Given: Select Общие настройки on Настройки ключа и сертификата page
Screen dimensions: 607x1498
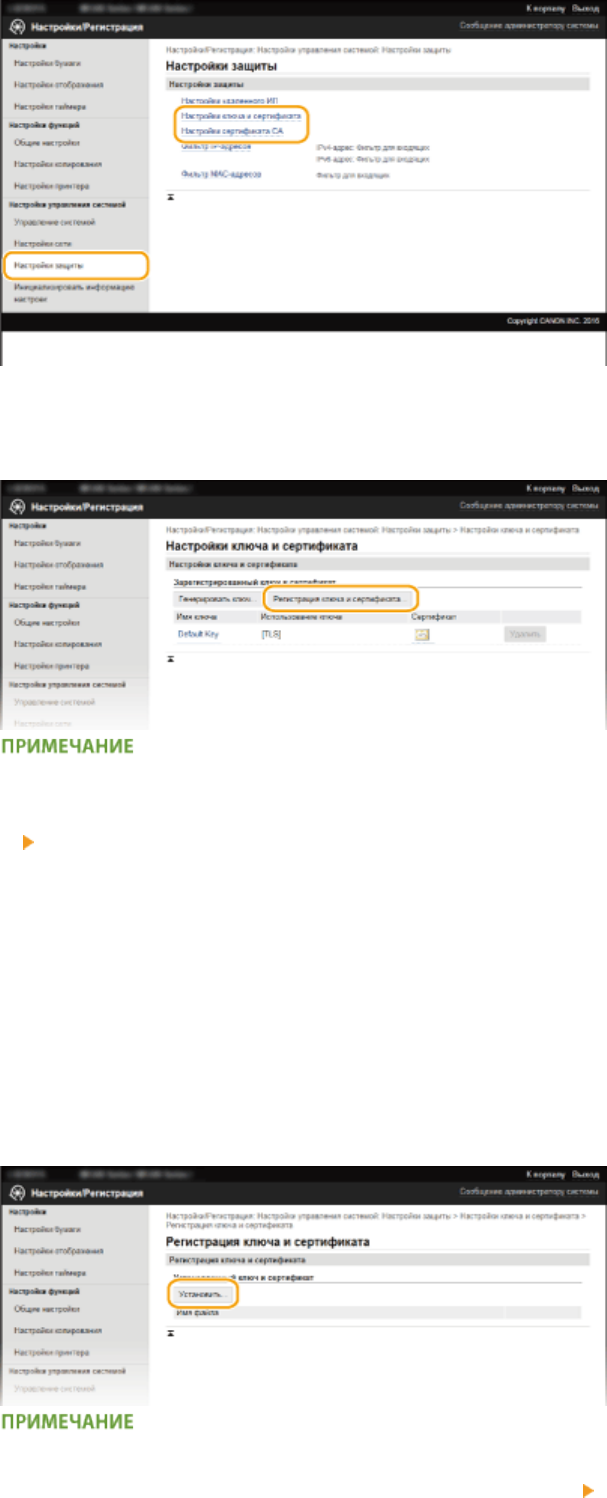Looking at the screenshot, I should (x=47, y=622).
